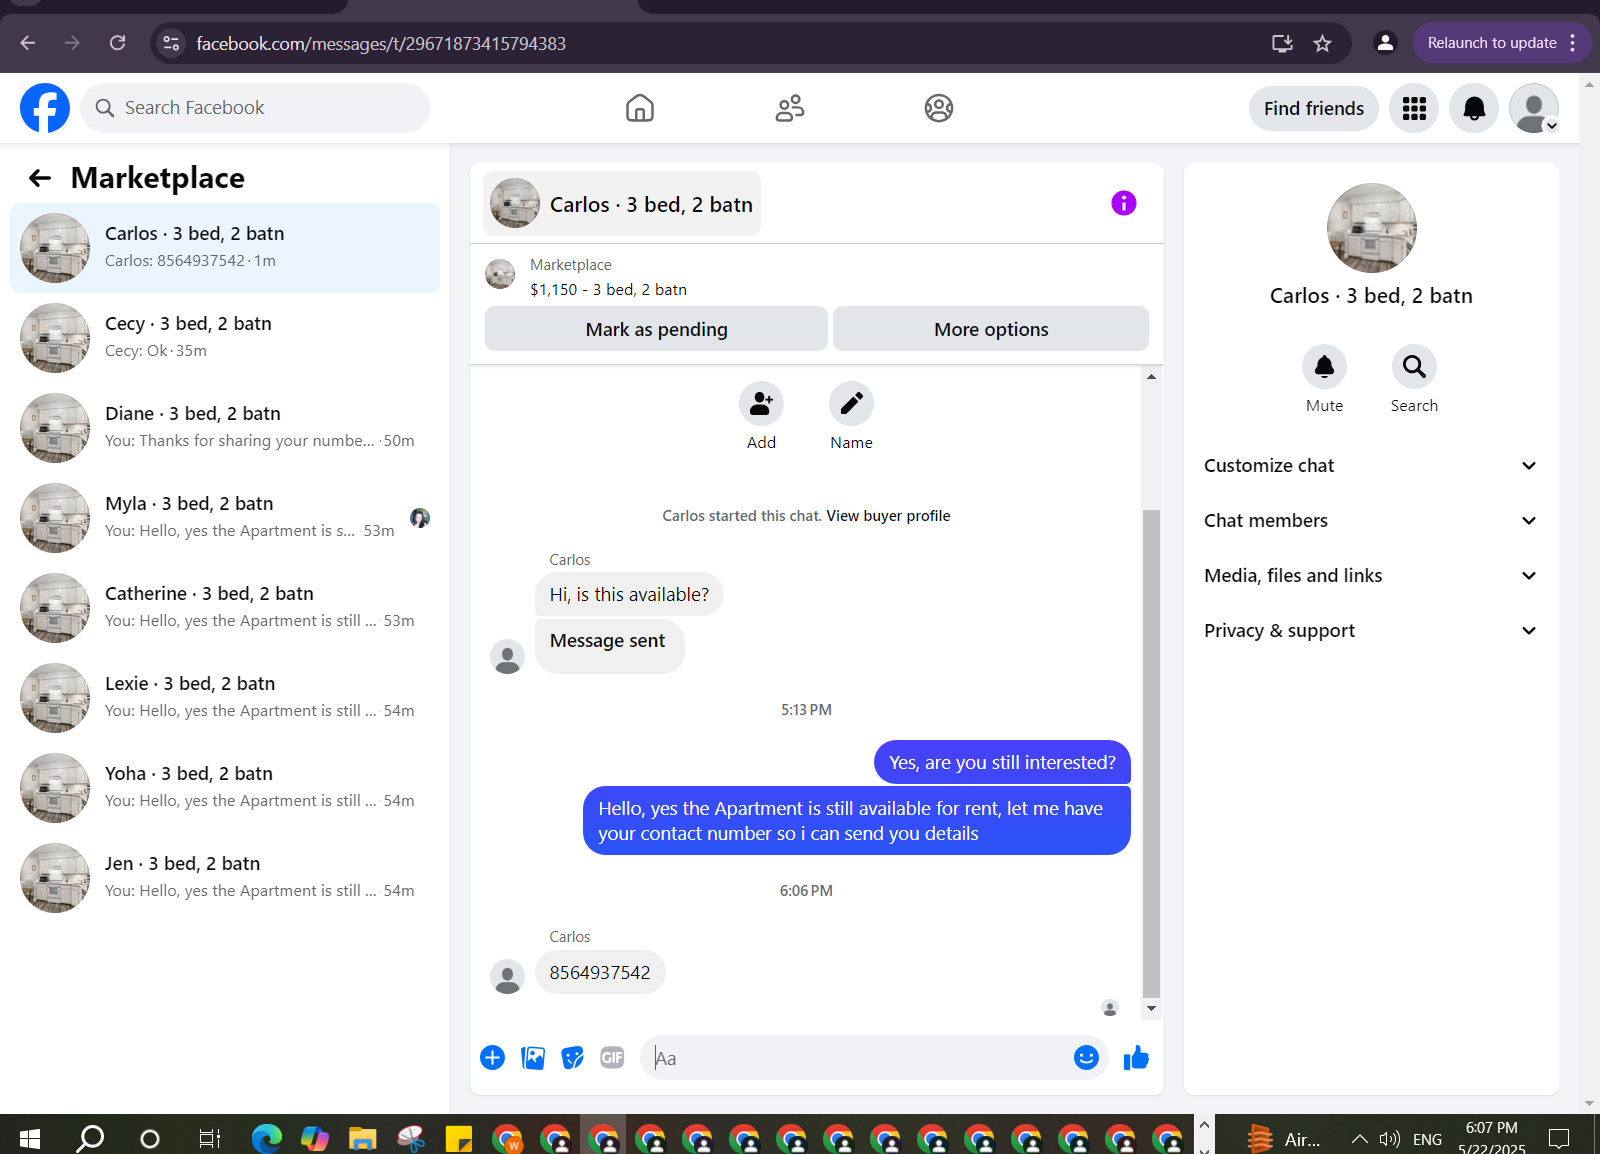The width and height of the screenshot is (1600, 1154).
Task: Open the Yoha conversation
Action: (x=225, y=788)
